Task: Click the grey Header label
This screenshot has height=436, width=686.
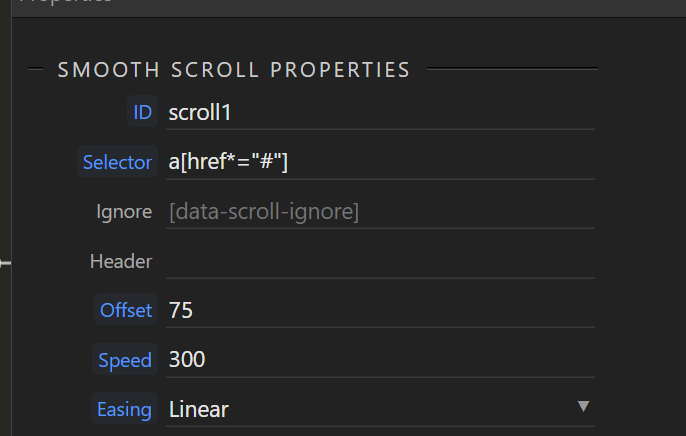Action: (121, 261)
